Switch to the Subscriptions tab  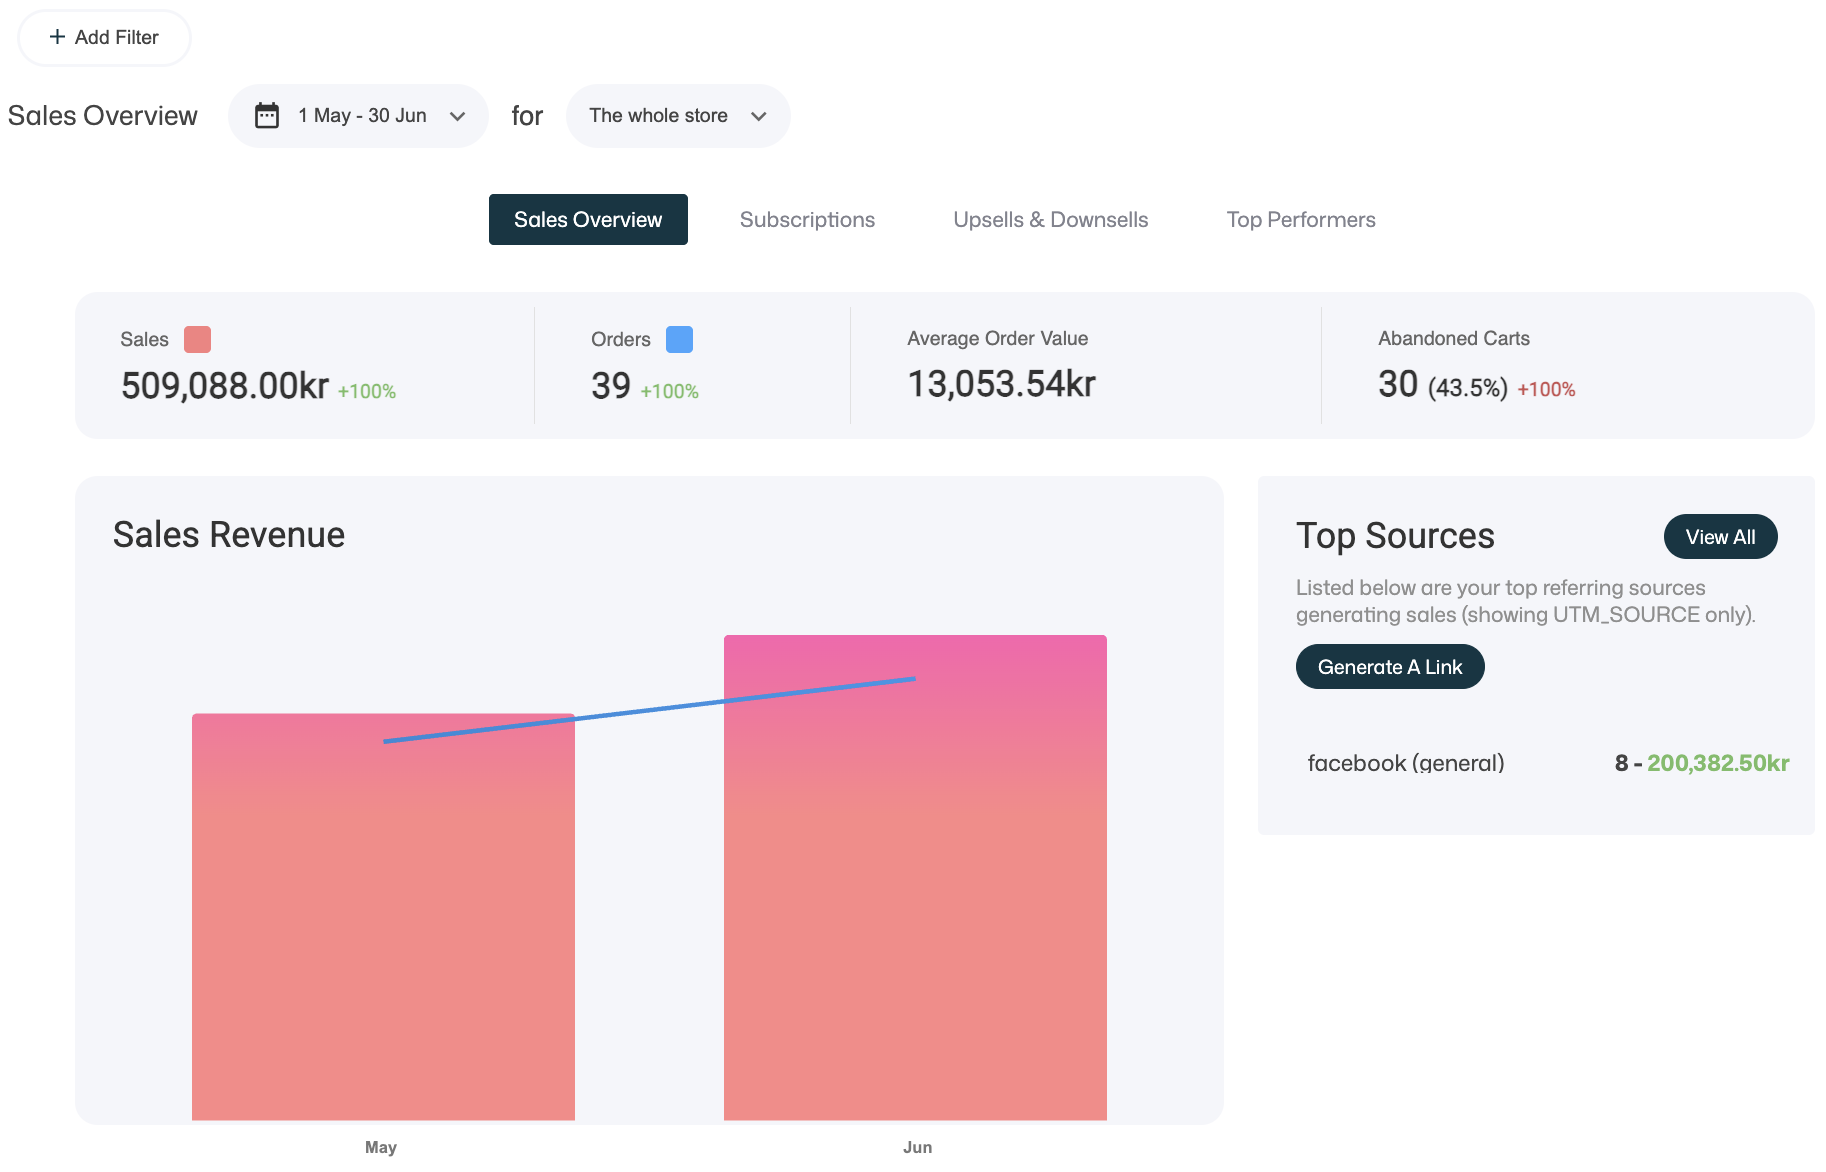(x=807, y=220)
